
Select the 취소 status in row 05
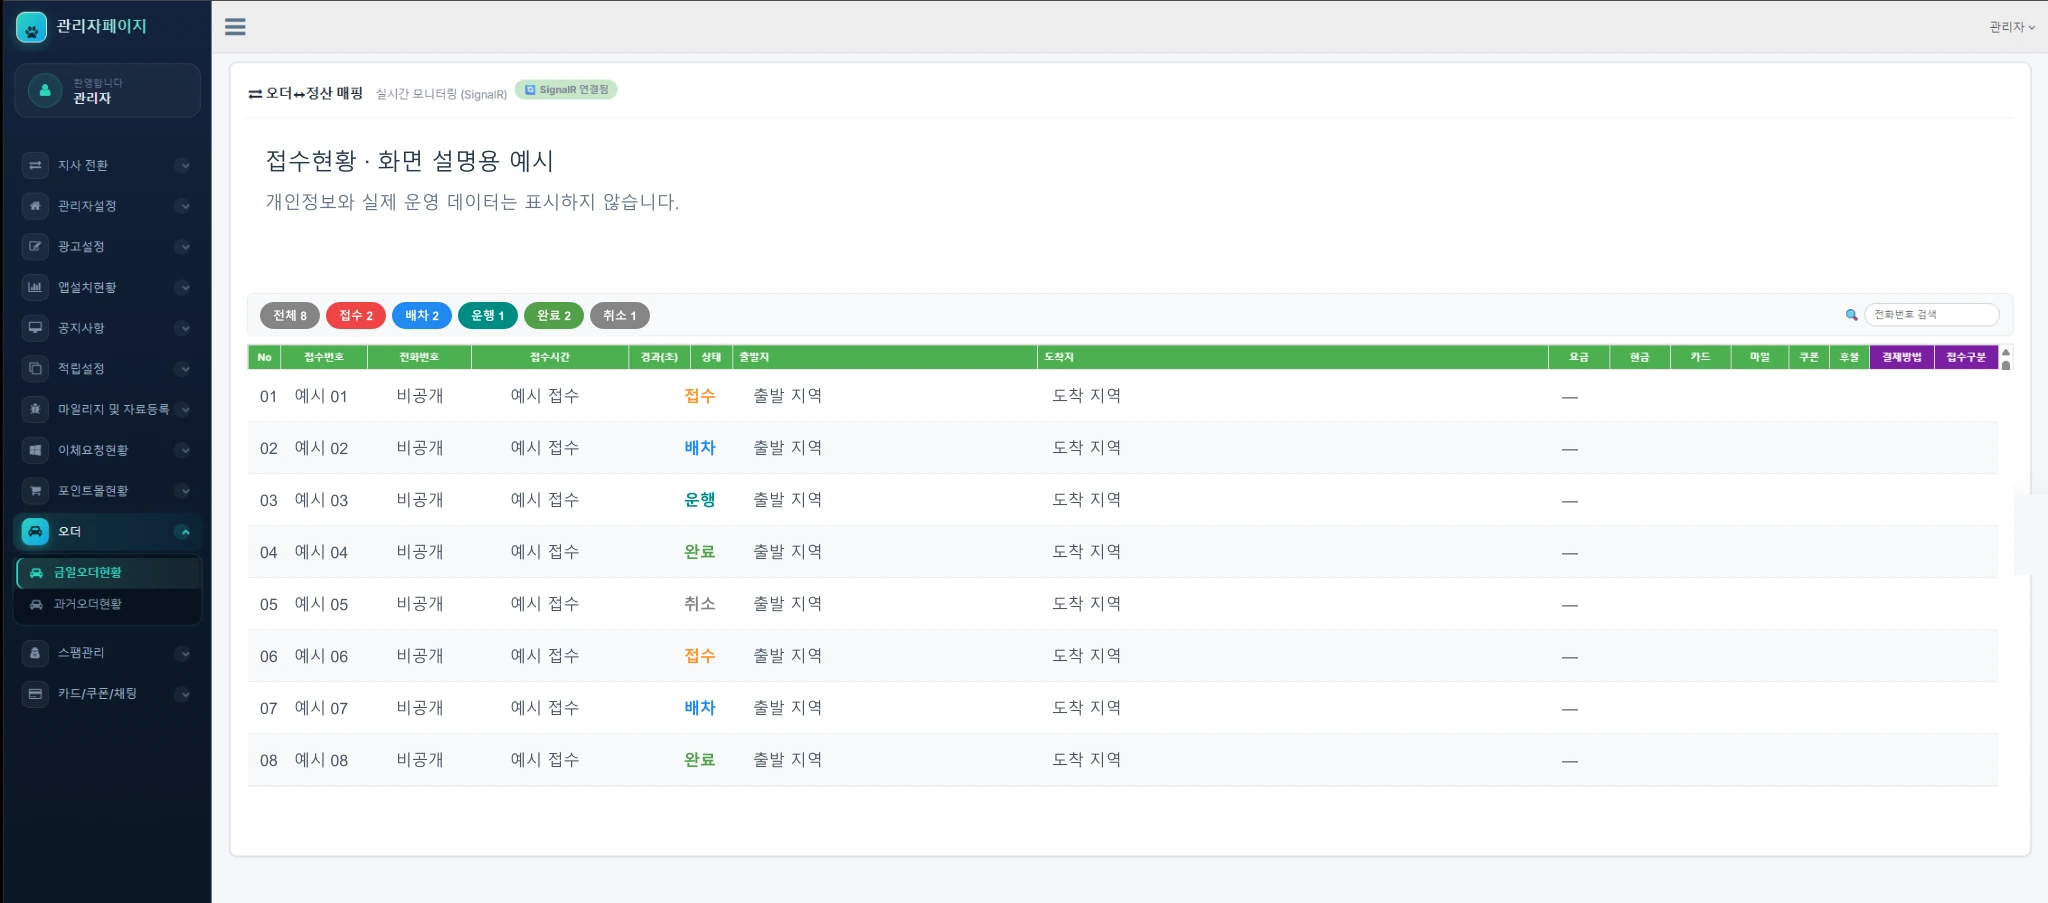click(699, 604)
